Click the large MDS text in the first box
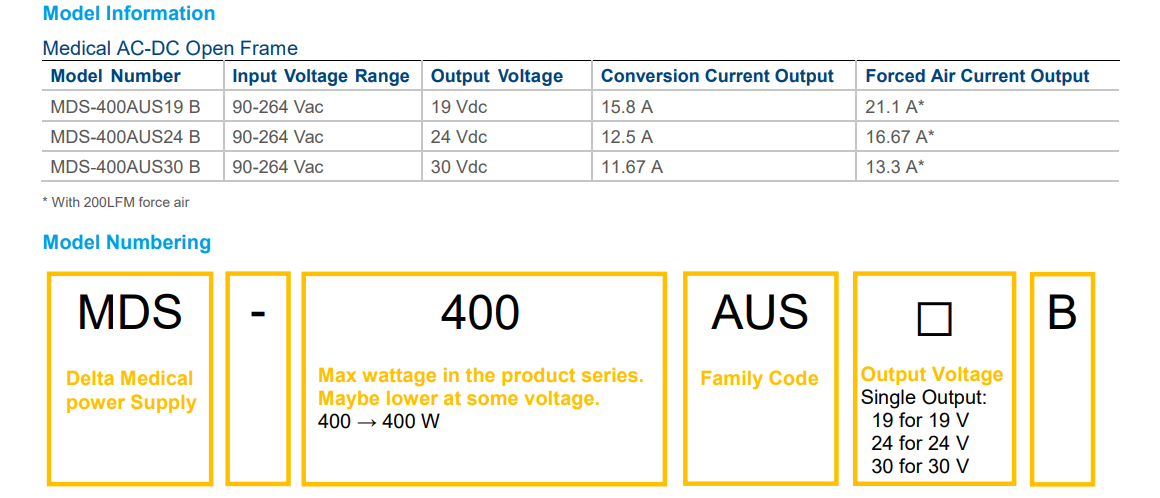This screenshot has height=498, width=1160. tap(130, 313)
